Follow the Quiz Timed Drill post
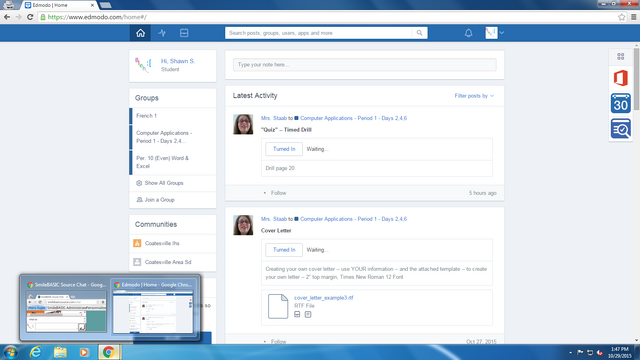 tap(278, 193)
